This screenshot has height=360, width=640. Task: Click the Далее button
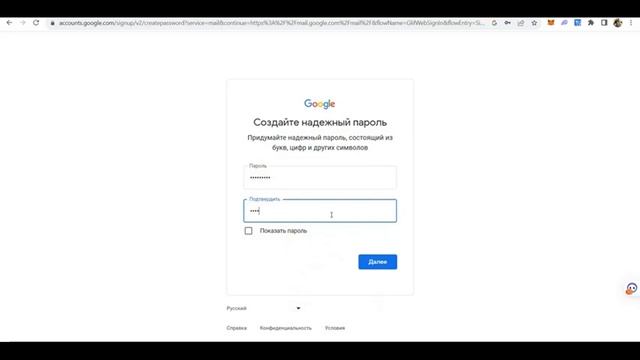[378, 262]
